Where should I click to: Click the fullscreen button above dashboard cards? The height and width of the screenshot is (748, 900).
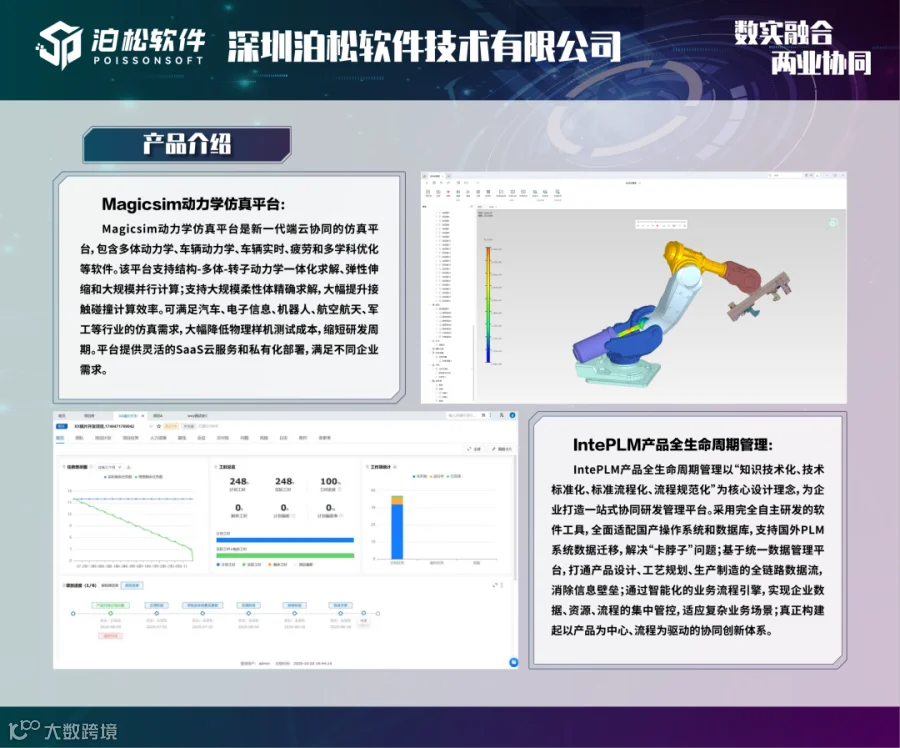(x=474, y=449)
